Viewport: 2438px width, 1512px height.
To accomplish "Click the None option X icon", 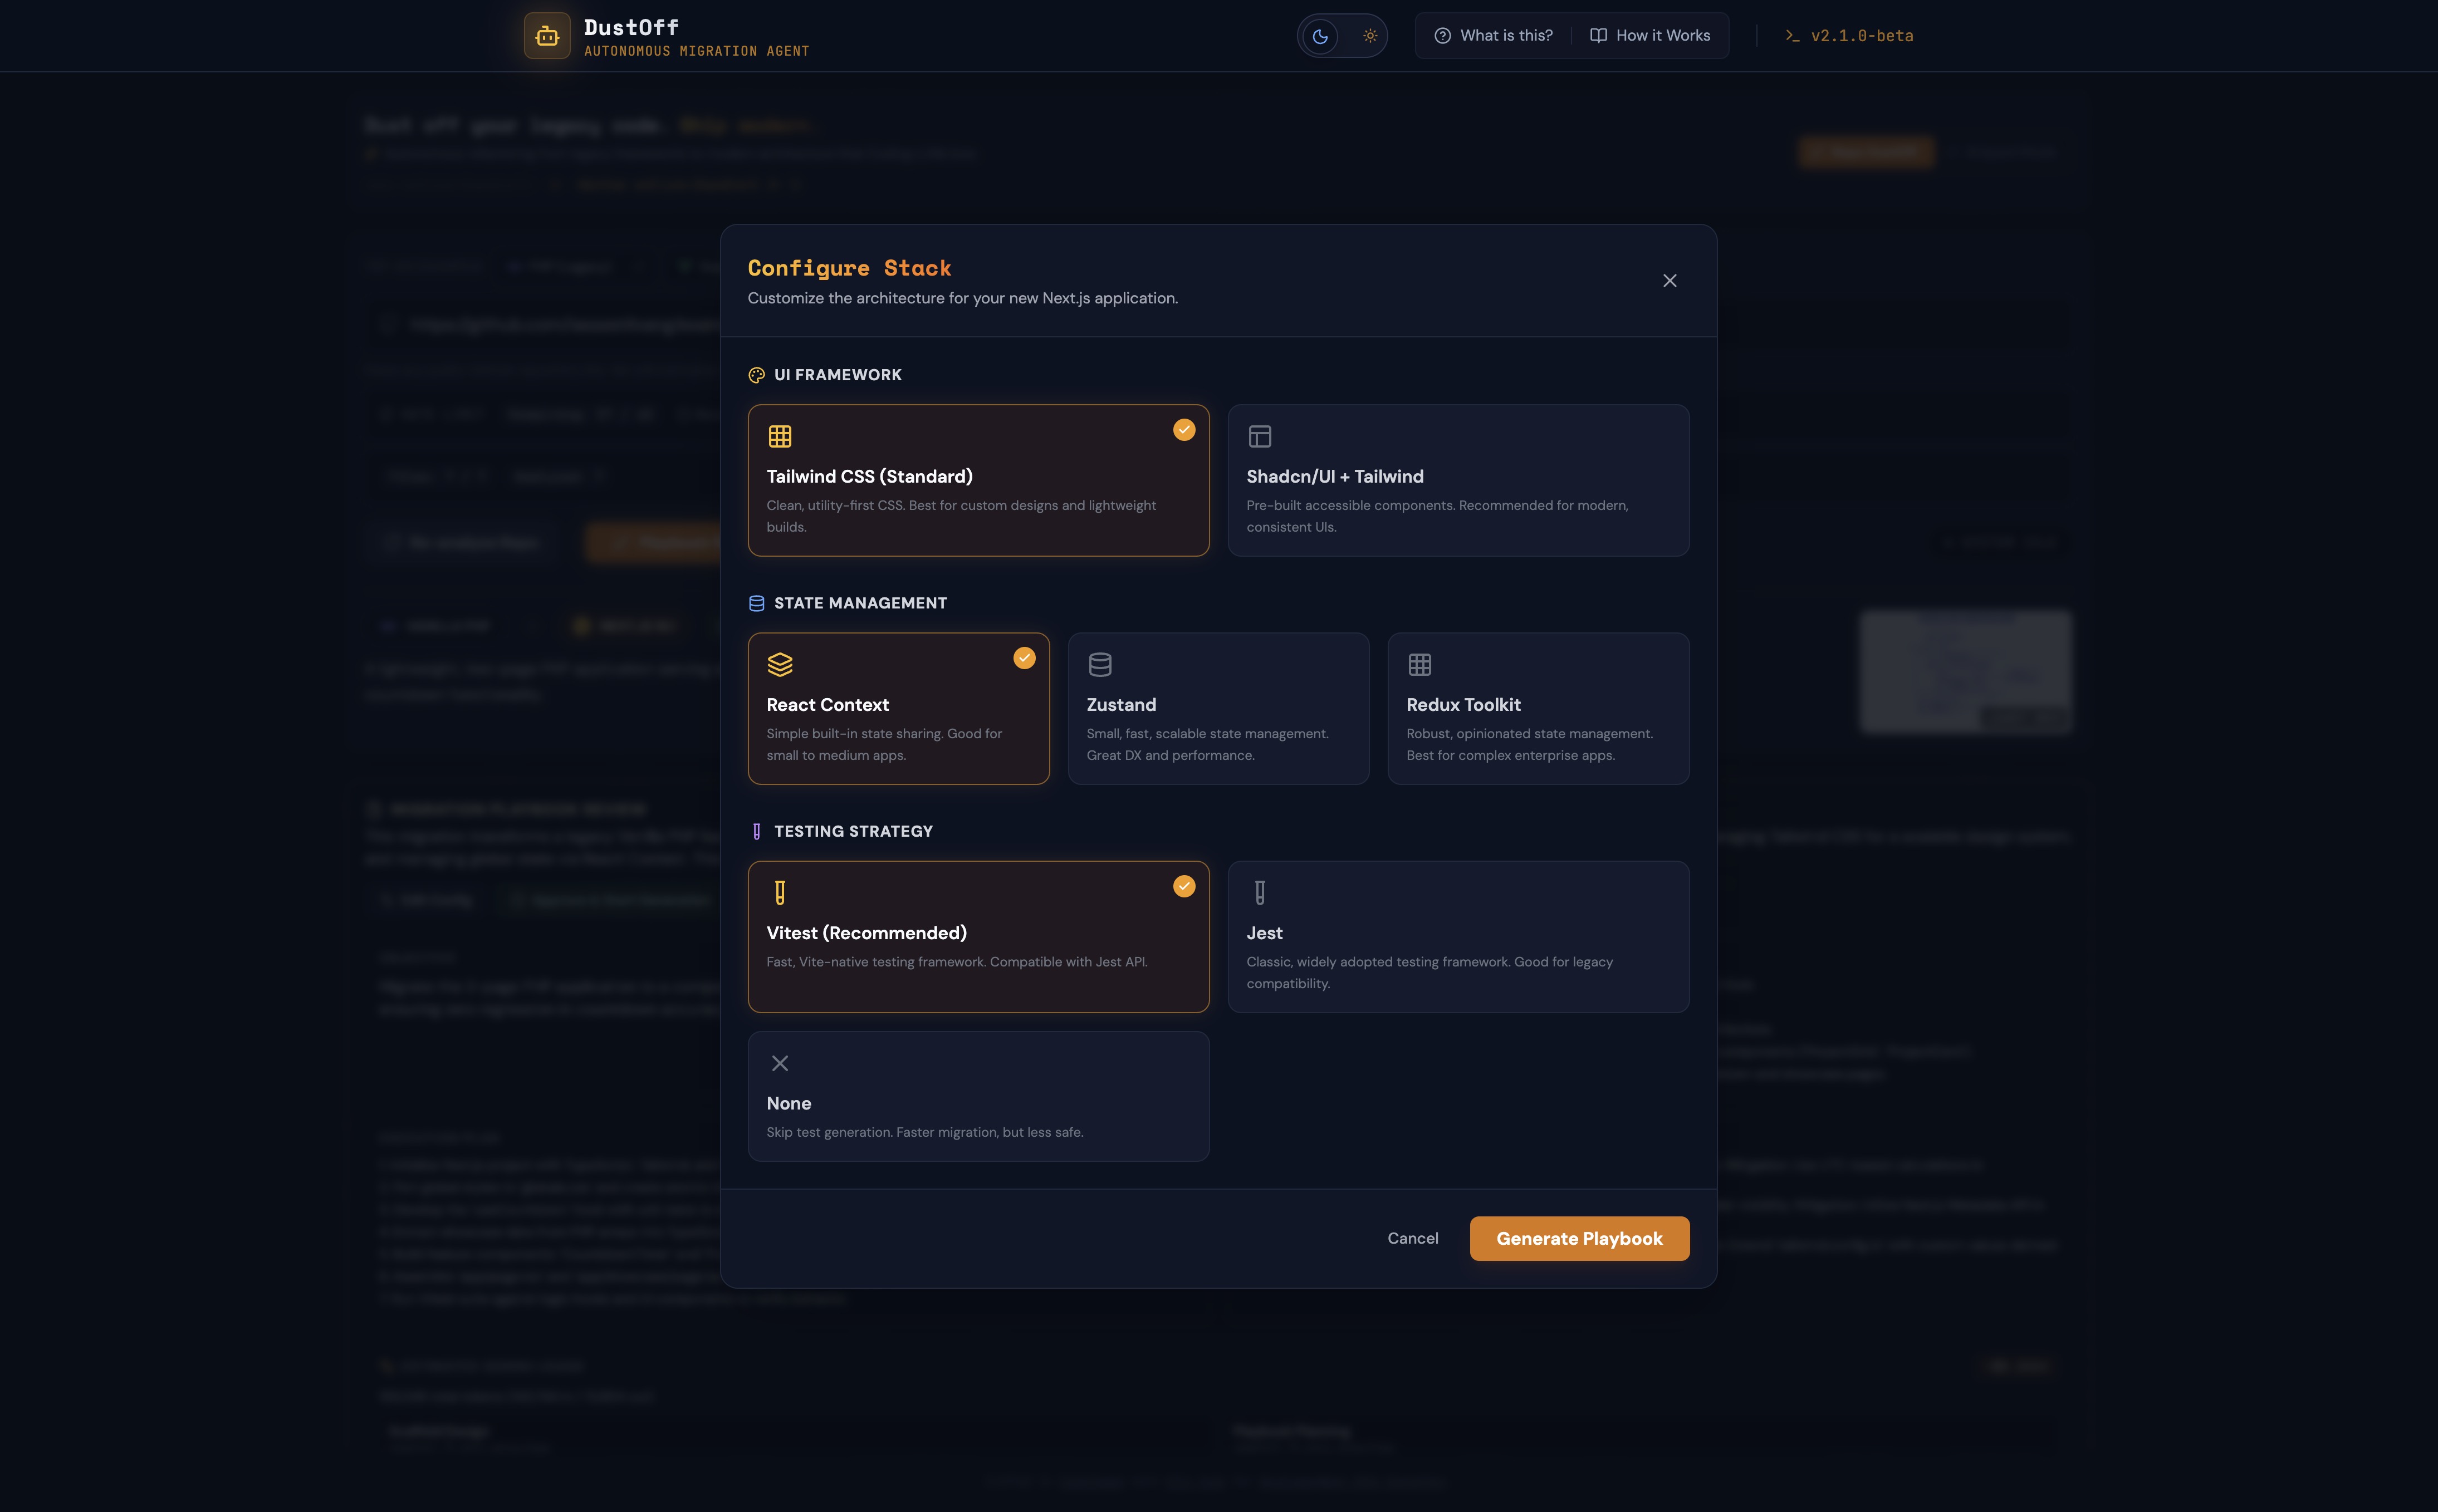I will pos(780,1063).
